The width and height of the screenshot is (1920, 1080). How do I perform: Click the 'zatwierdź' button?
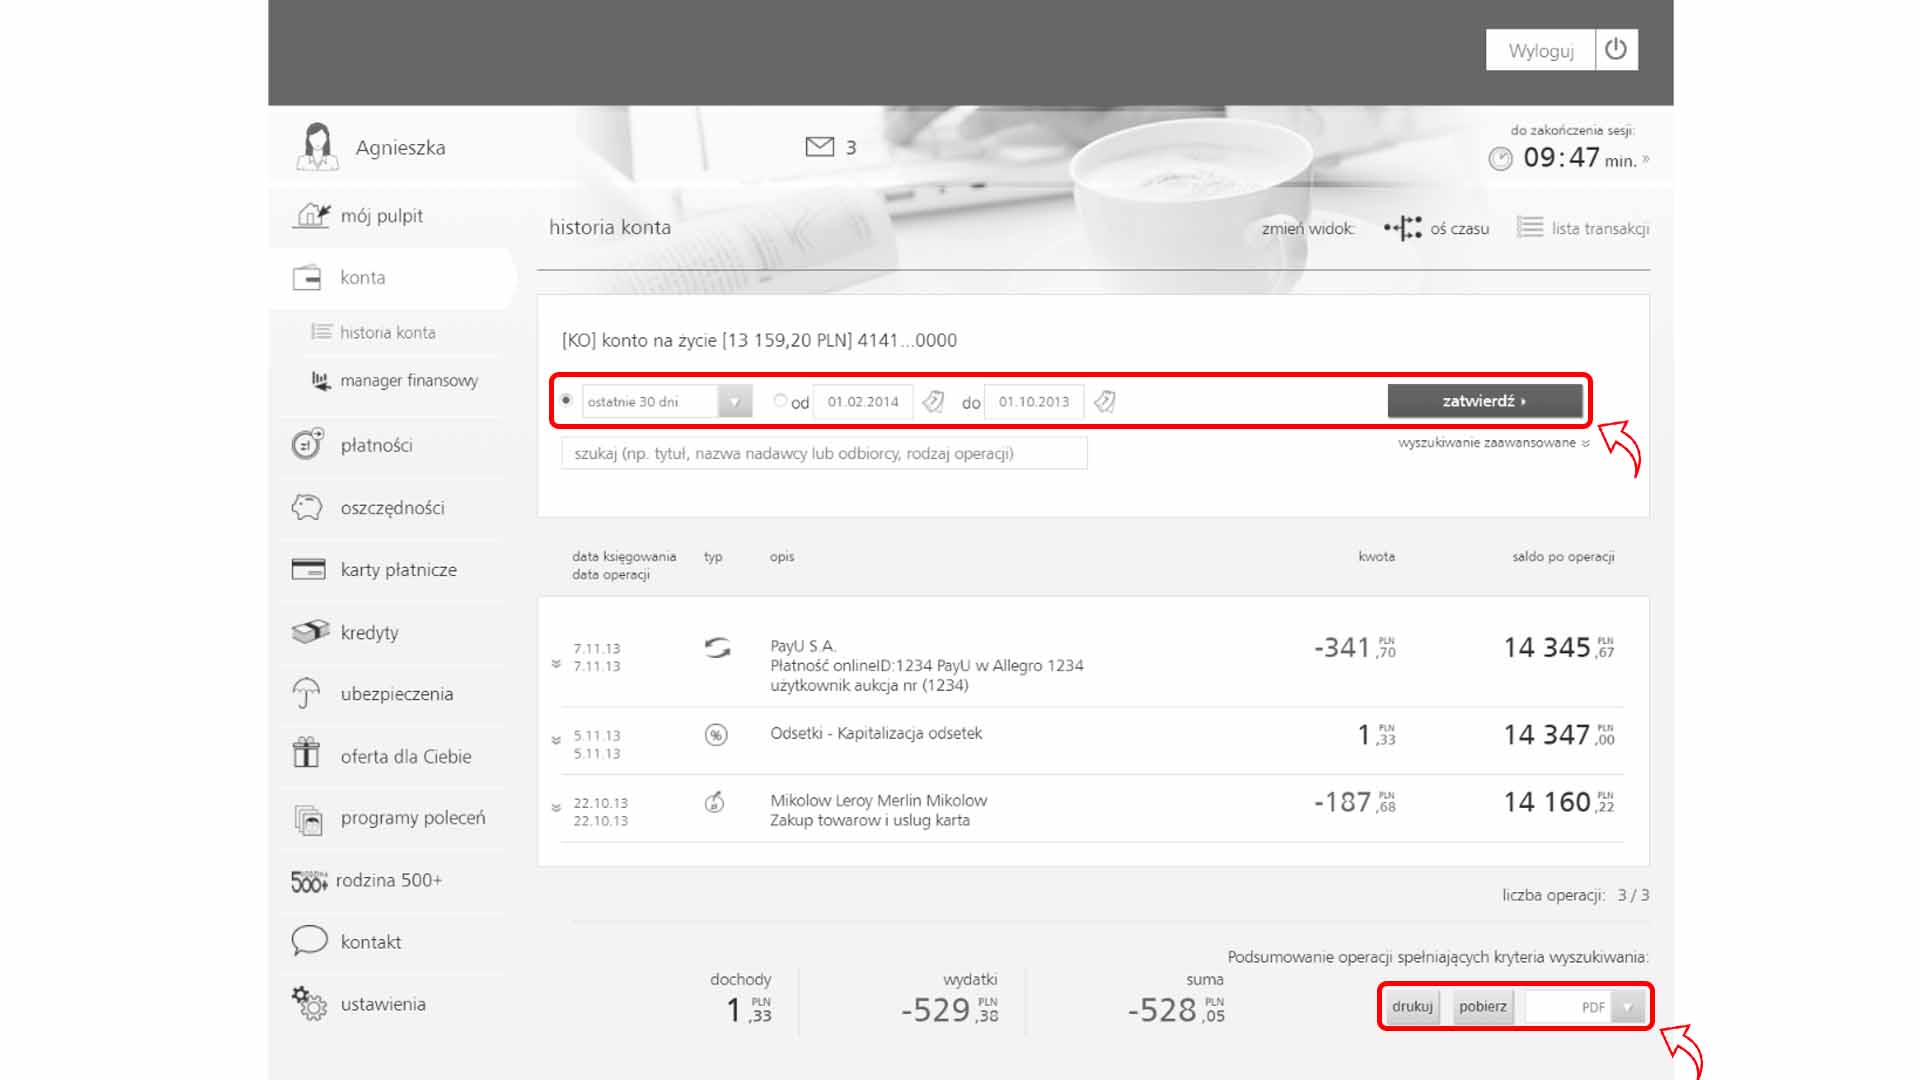1484,401
